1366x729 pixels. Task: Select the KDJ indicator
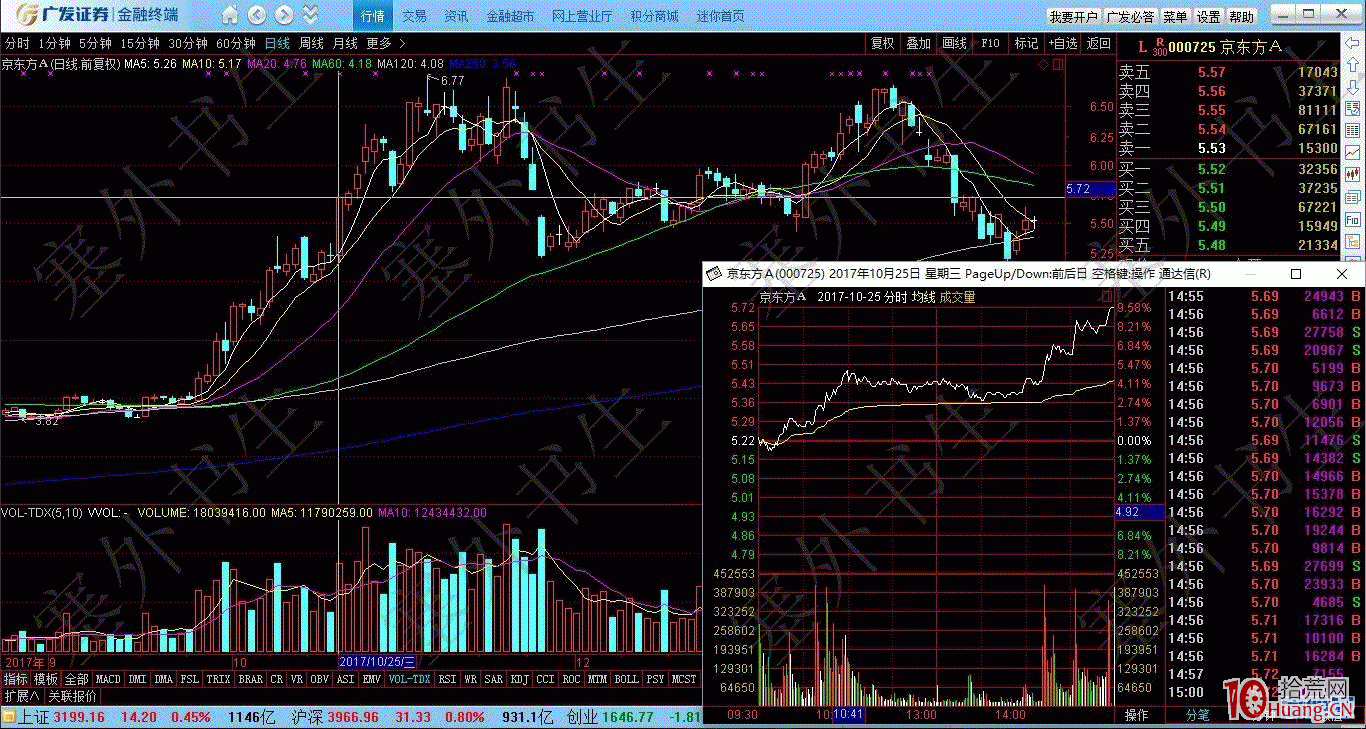point(519,679)
